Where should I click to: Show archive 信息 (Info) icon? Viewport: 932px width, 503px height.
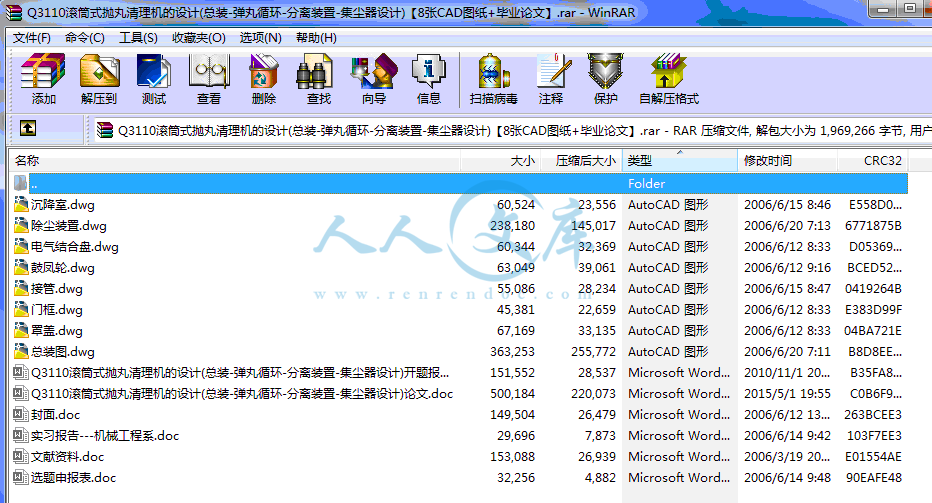click(429, 78)
